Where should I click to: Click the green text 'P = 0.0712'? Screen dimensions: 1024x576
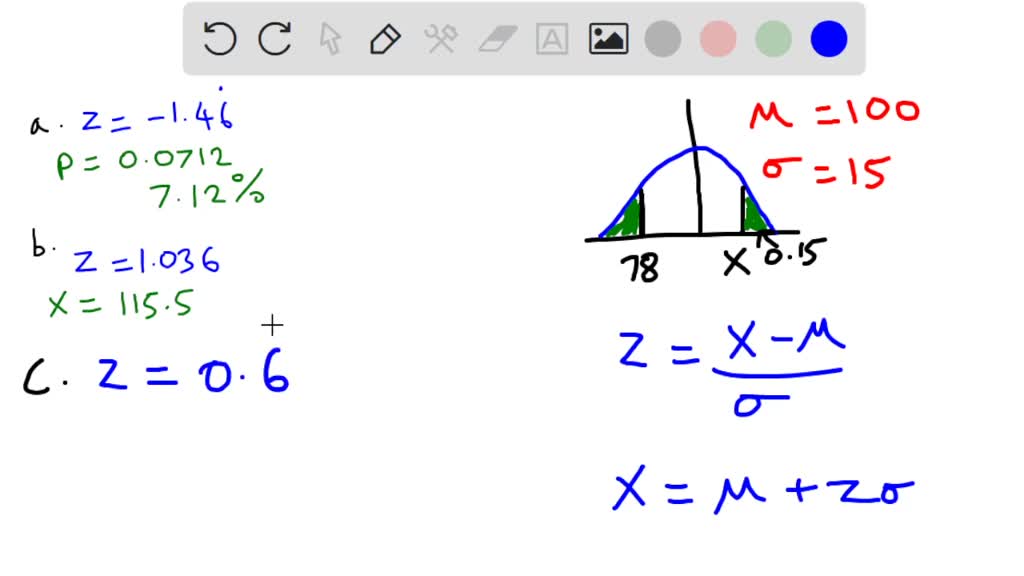[x=144, y=161]
